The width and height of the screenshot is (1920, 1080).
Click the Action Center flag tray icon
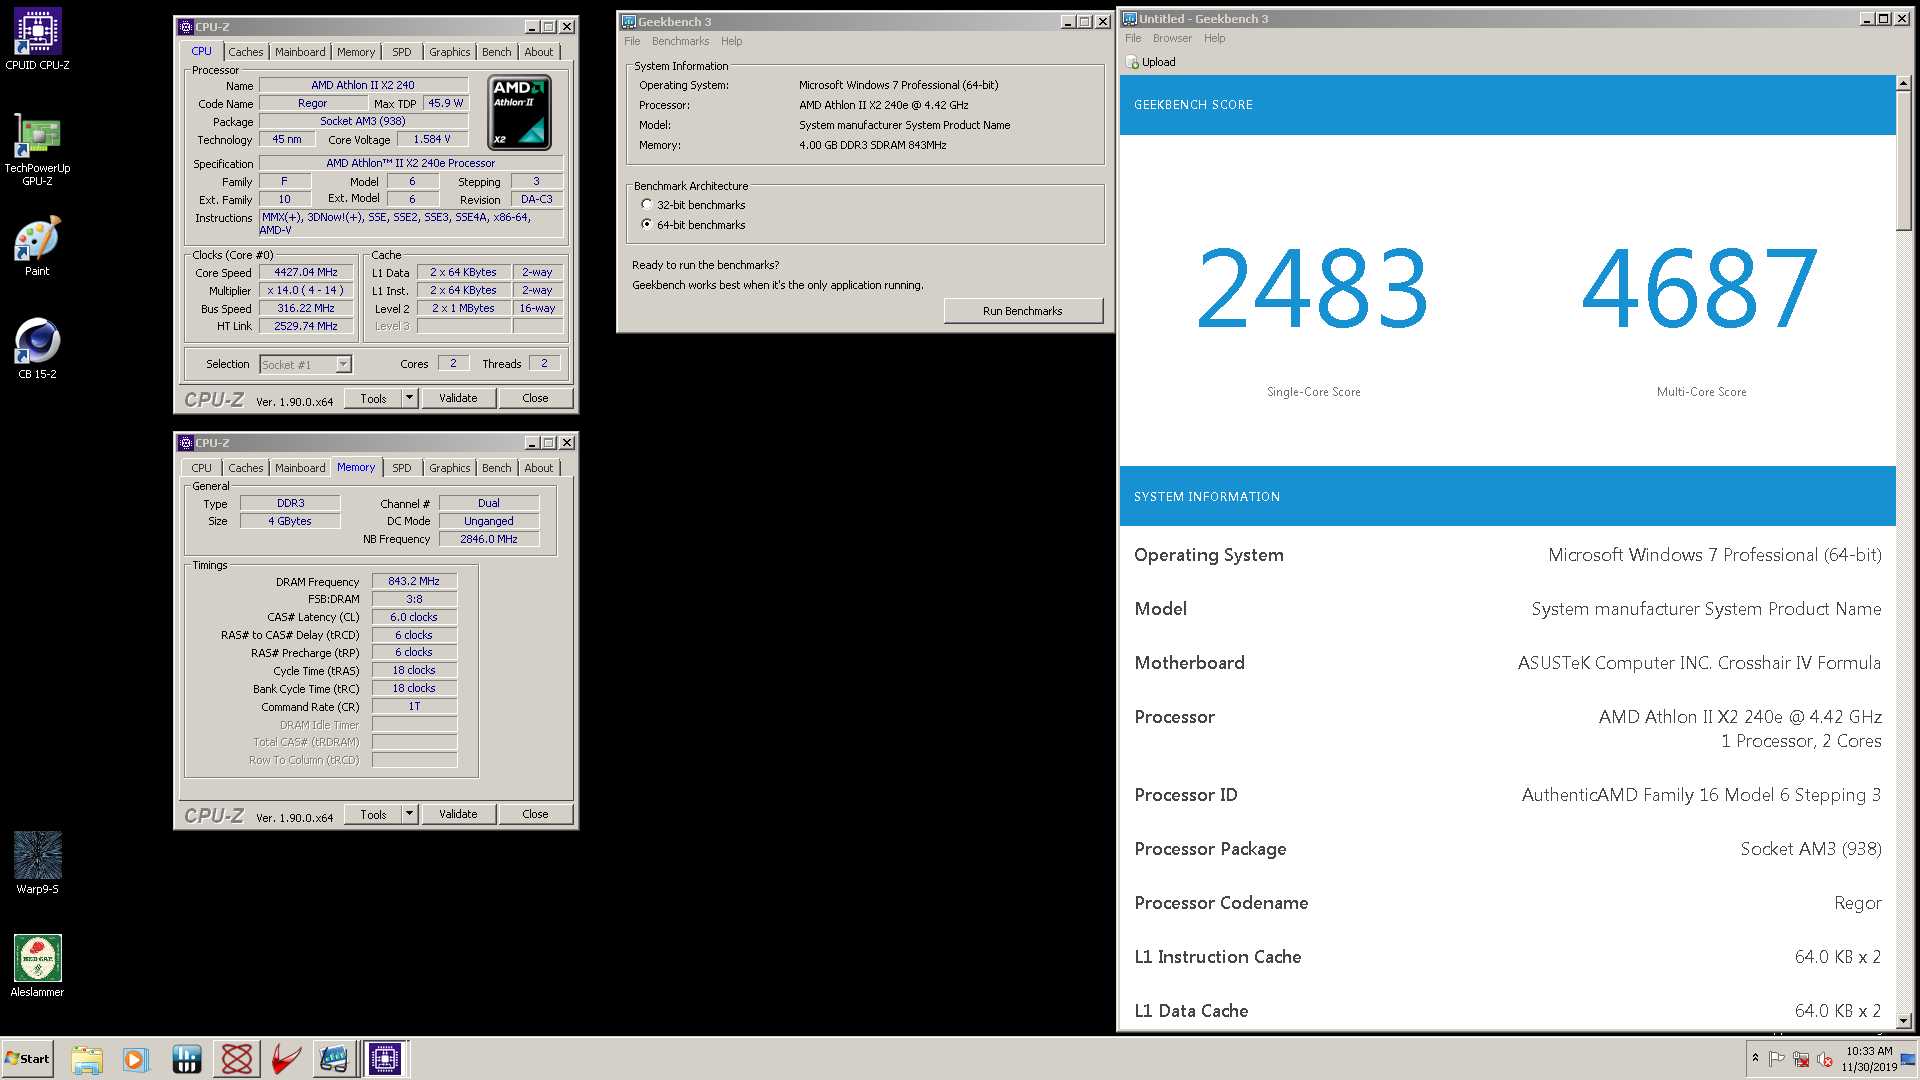[x=1777, y=1059]
